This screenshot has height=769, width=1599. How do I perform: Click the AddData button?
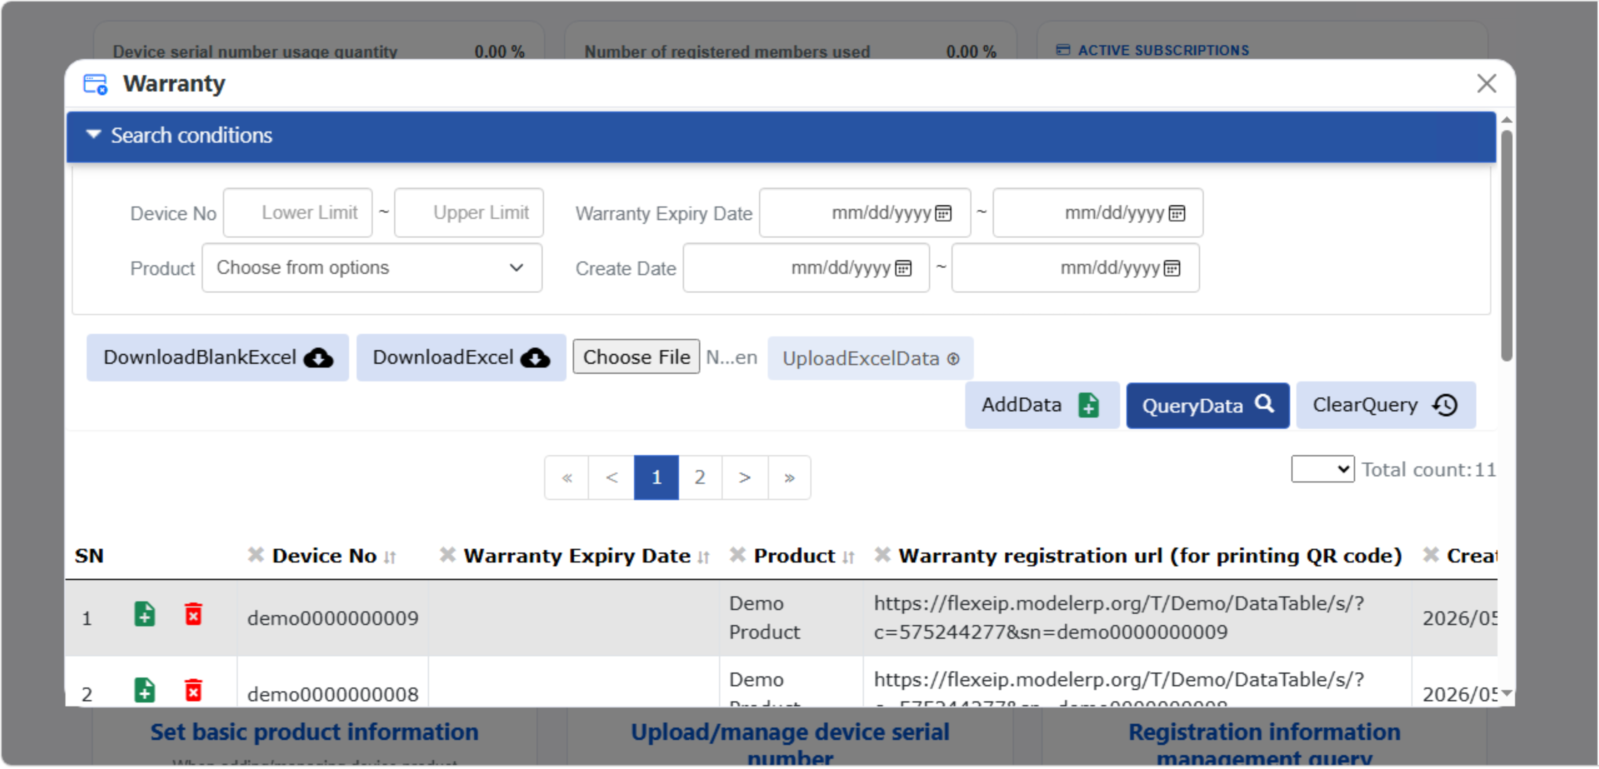point(1041,405)
